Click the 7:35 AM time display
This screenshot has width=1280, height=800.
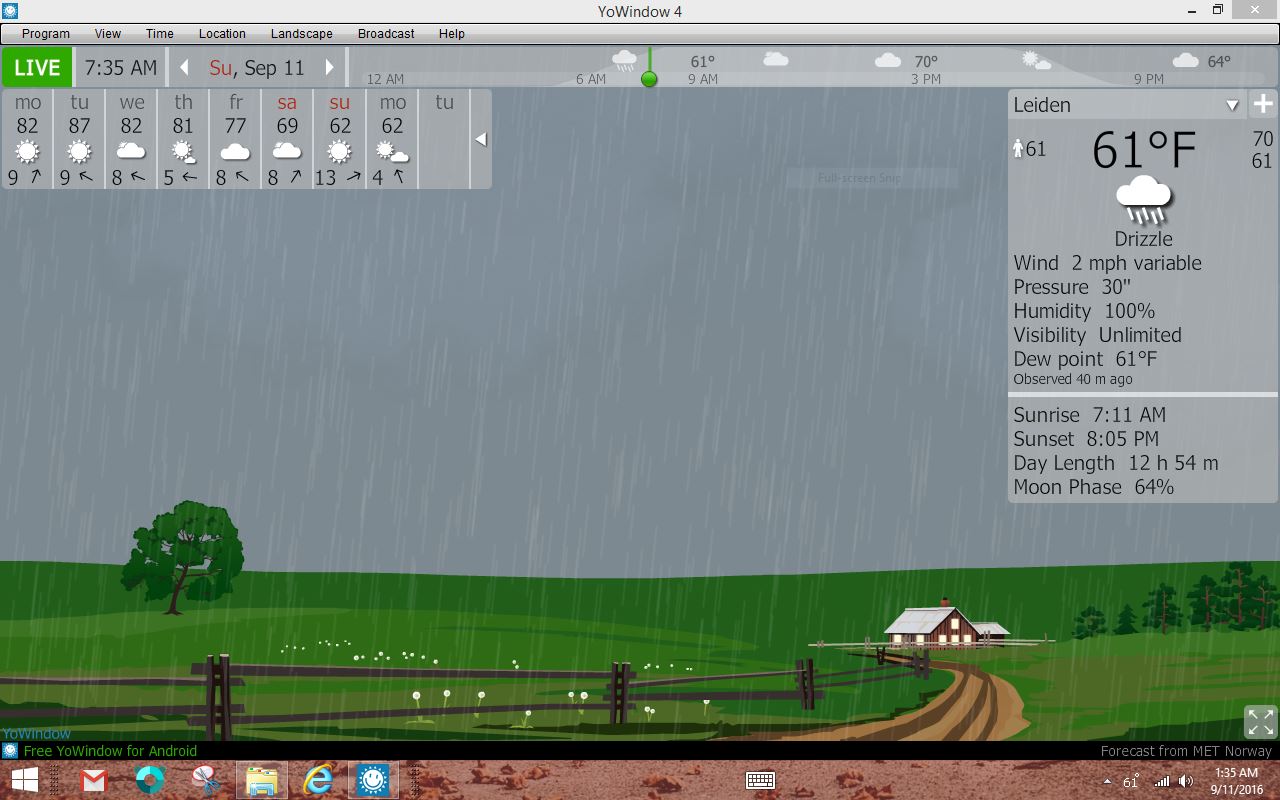click(x=121, y=68)
